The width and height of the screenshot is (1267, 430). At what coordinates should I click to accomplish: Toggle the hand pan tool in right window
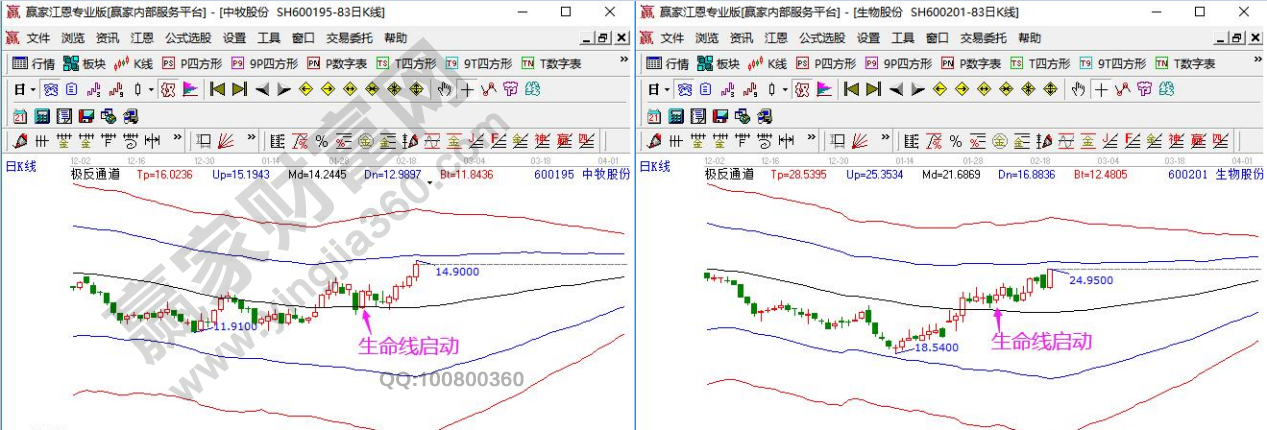pyautogui.click(x=1078, y=89)
